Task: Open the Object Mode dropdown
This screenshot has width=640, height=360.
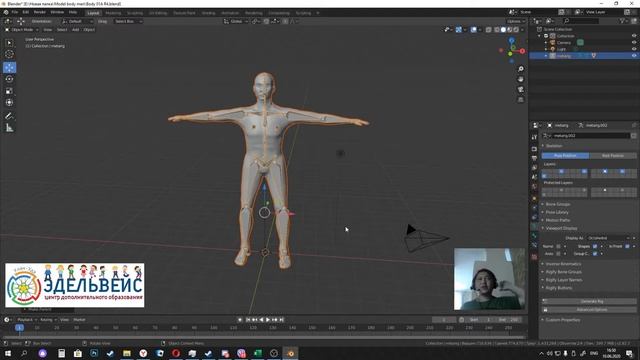Action: pos(22,29)
